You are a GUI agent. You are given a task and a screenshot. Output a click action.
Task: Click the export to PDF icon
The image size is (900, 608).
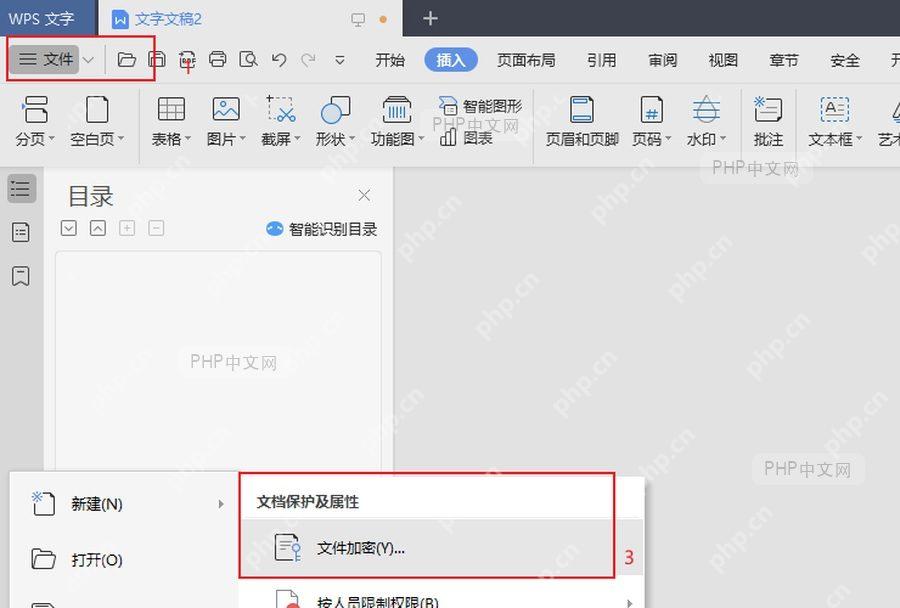click(187, 60)
